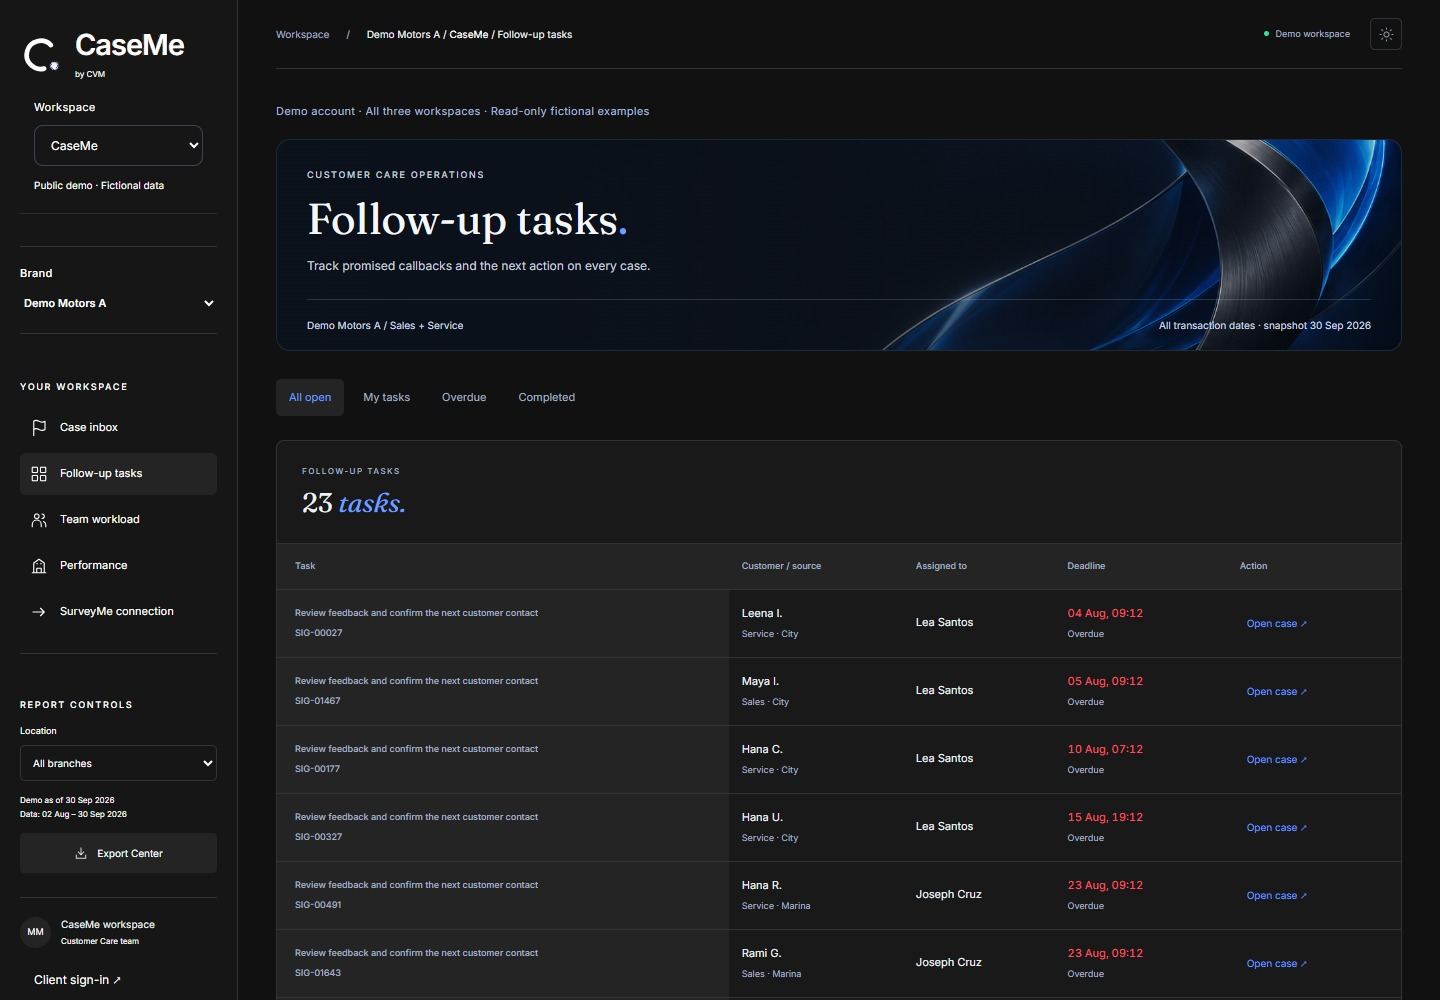Select the Completed tab
The image size is (1440, 1000).
click(547, 397)
